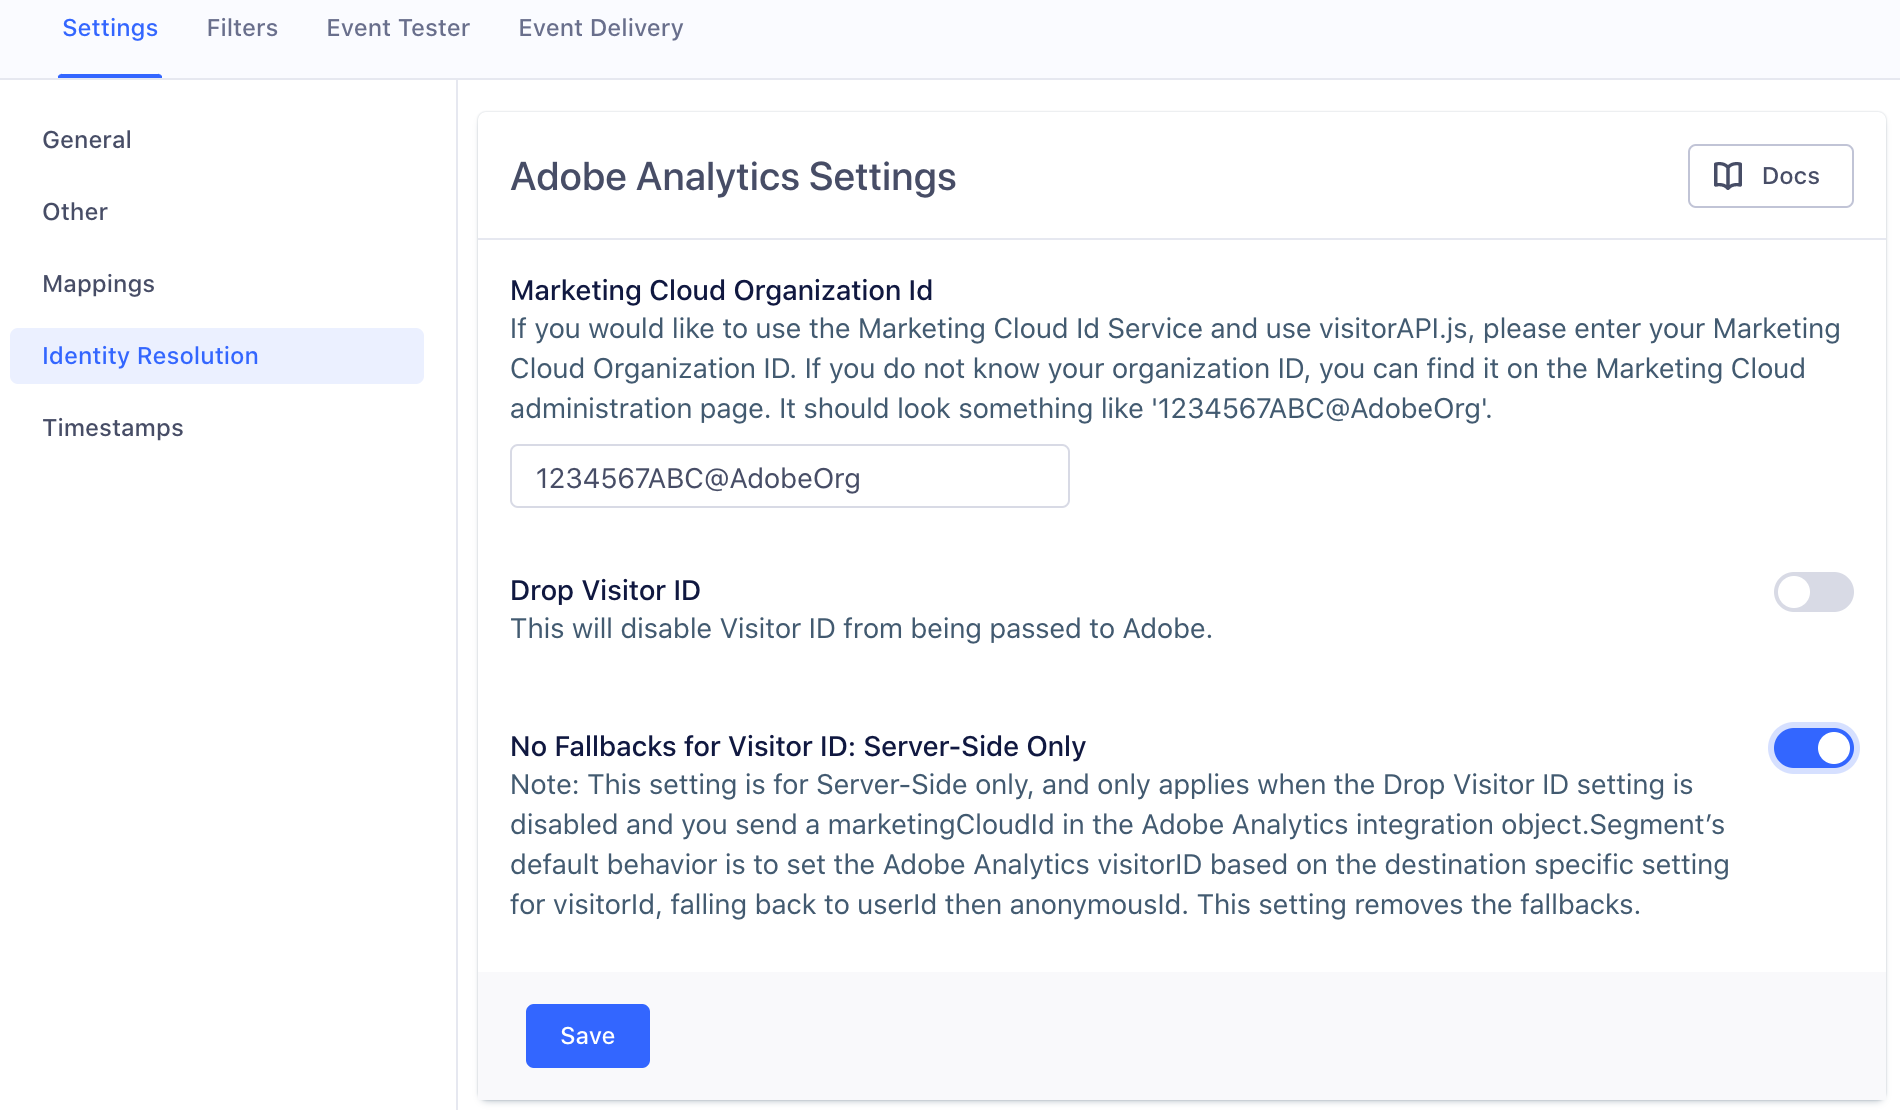Screen dimensions: 1900x1110
Task: Click the Save button
Action: tap(587, 1036)
